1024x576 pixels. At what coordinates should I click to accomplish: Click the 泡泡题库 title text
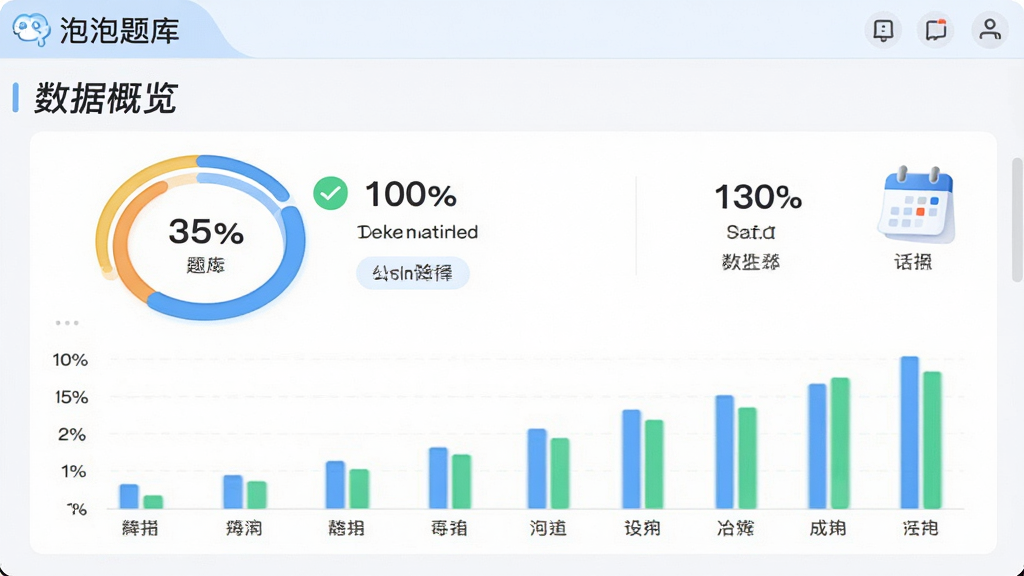tap(120, 31)
